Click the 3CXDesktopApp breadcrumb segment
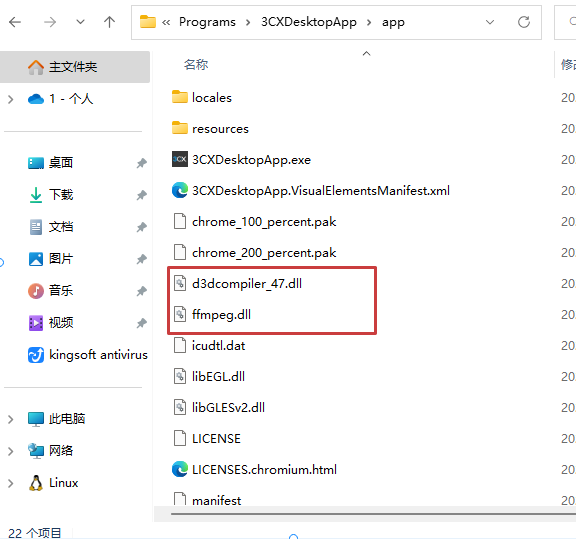The height and width of the screenshot is (539, 576). click(x=309, y=22)
